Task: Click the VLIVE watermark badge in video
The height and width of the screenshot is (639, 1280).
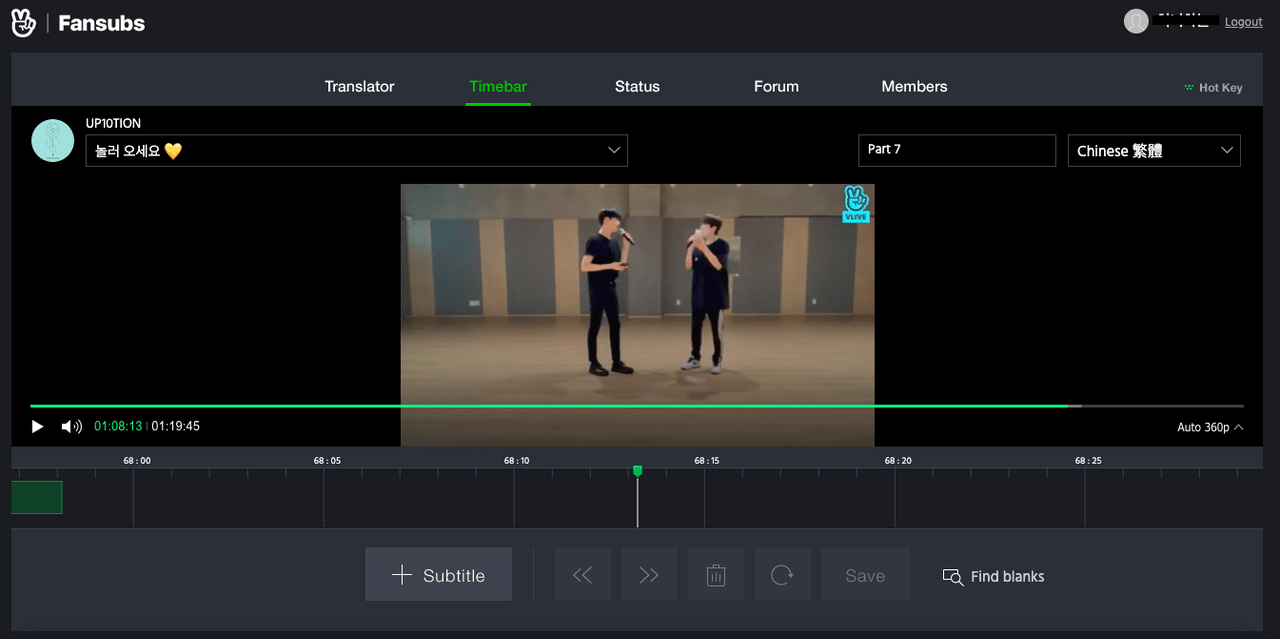Action: 856,204
